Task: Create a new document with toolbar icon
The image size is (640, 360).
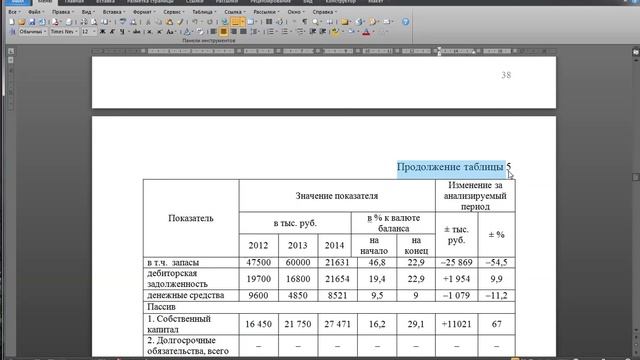Action: point(11,22)
